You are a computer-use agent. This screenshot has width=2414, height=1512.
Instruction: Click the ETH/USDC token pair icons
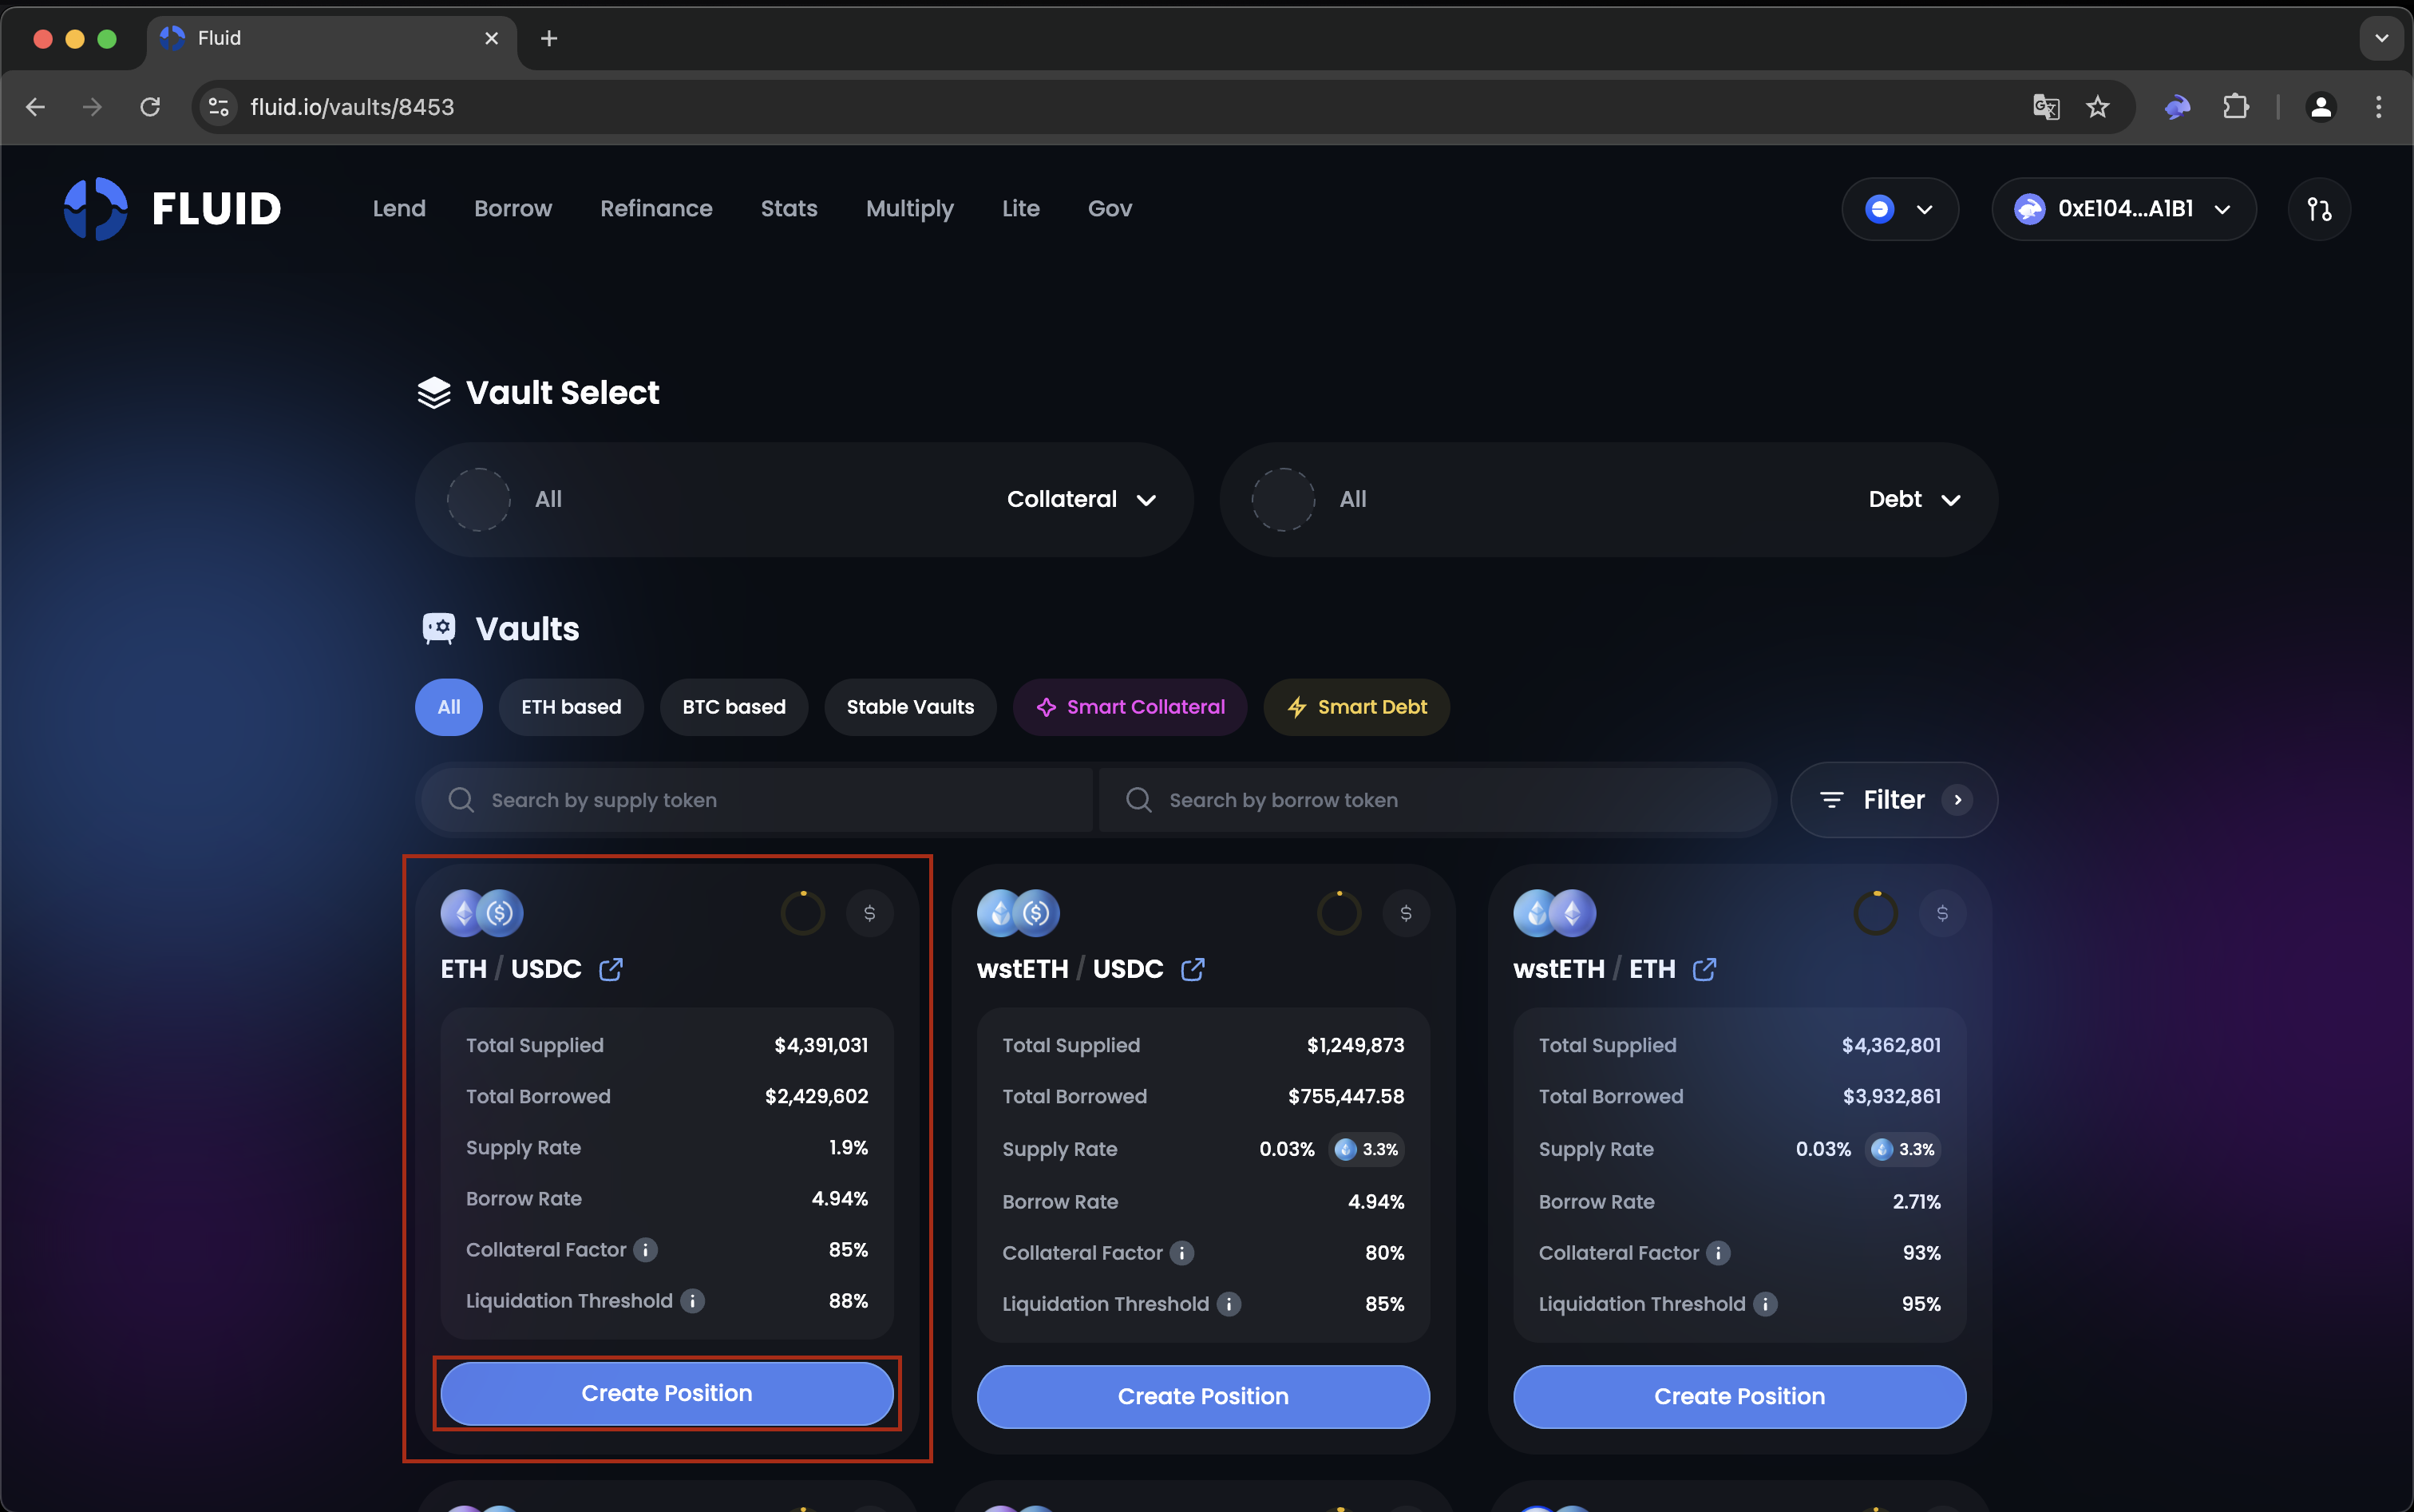pos(482,913)
